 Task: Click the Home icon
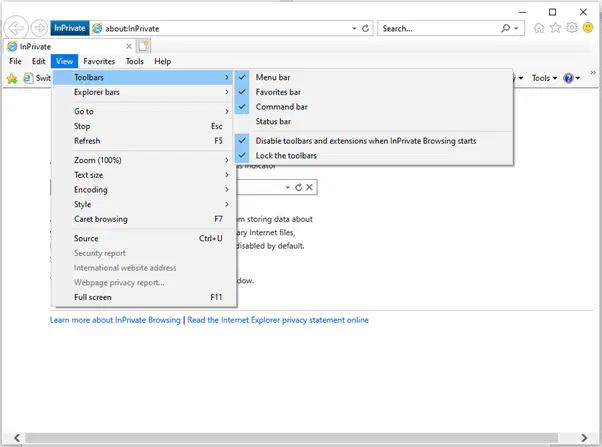tap(539, 28)
